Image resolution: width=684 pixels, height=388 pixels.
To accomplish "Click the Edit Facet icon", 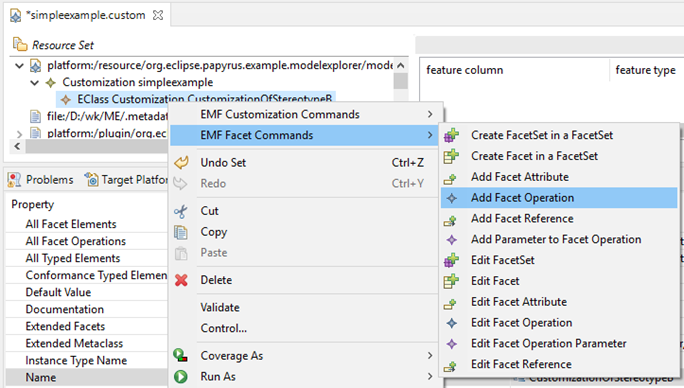I will click(451, 281).
